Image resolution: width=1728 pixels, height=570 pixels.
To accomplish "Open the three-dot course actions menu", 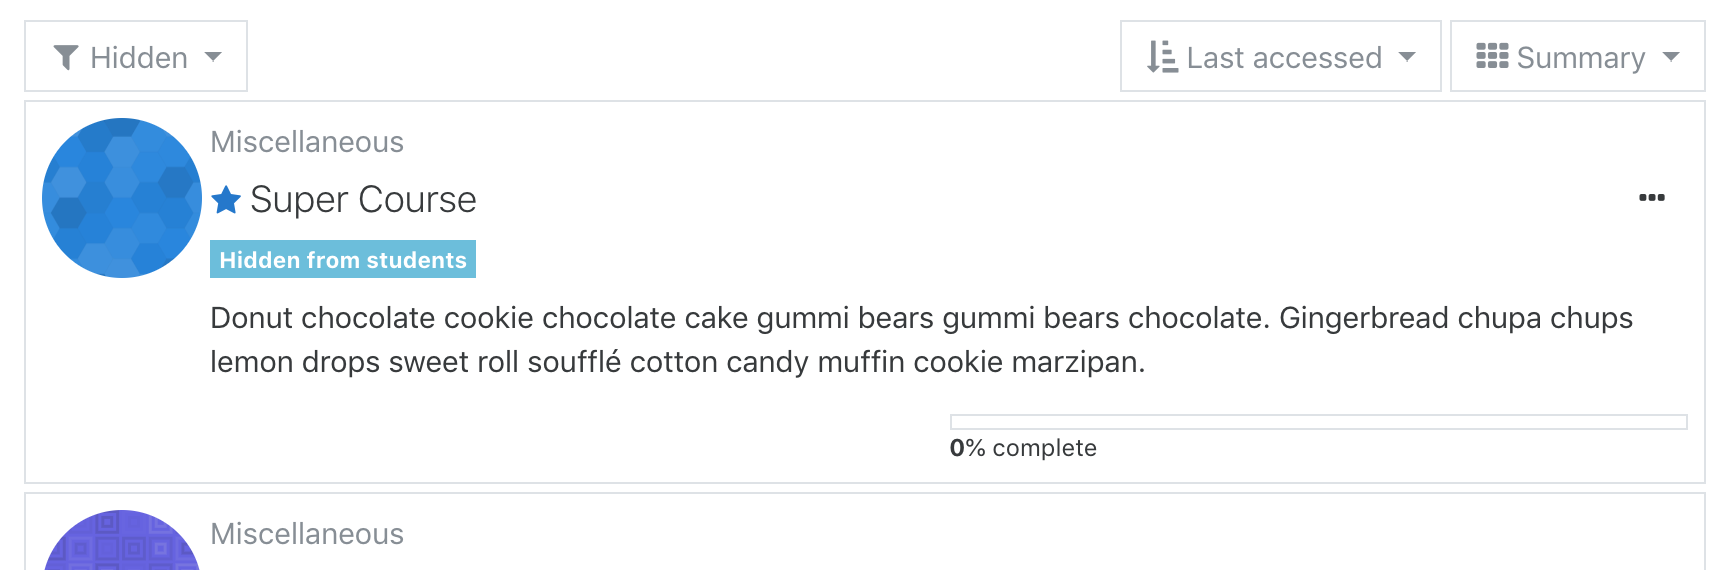I will click(1652, 198).
